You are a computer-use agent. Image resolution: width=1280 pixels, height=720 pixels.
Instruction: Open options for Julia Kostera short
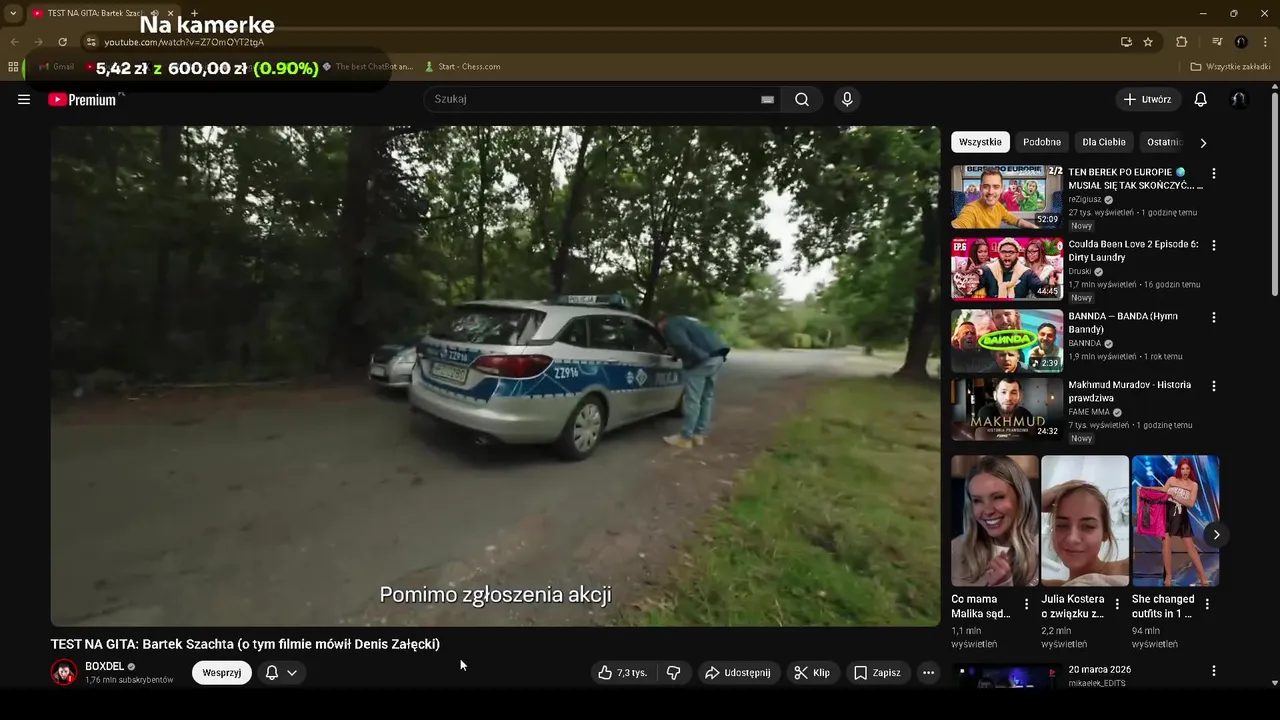[x=1117, y=604]
